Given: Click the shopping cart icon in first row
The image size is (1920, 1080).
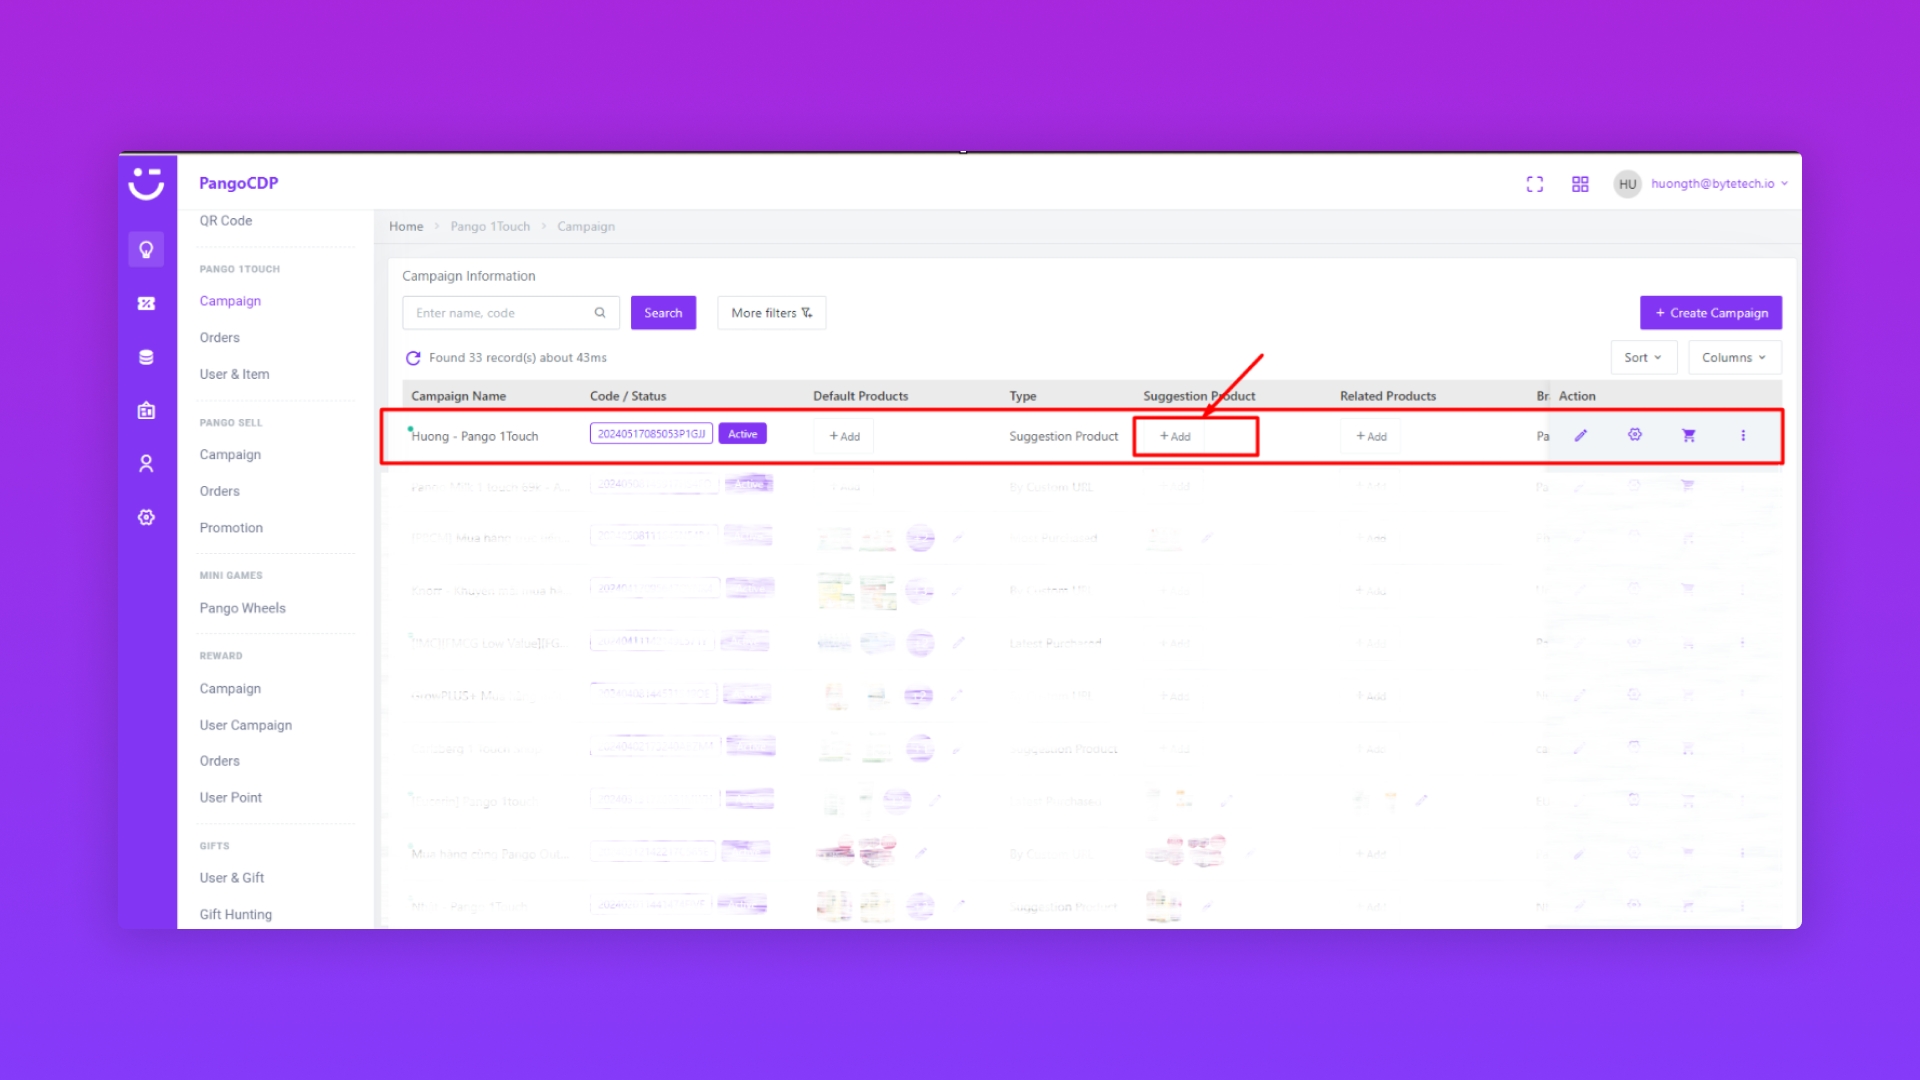Looking at the screenshot, I should tap(1689, 435).
